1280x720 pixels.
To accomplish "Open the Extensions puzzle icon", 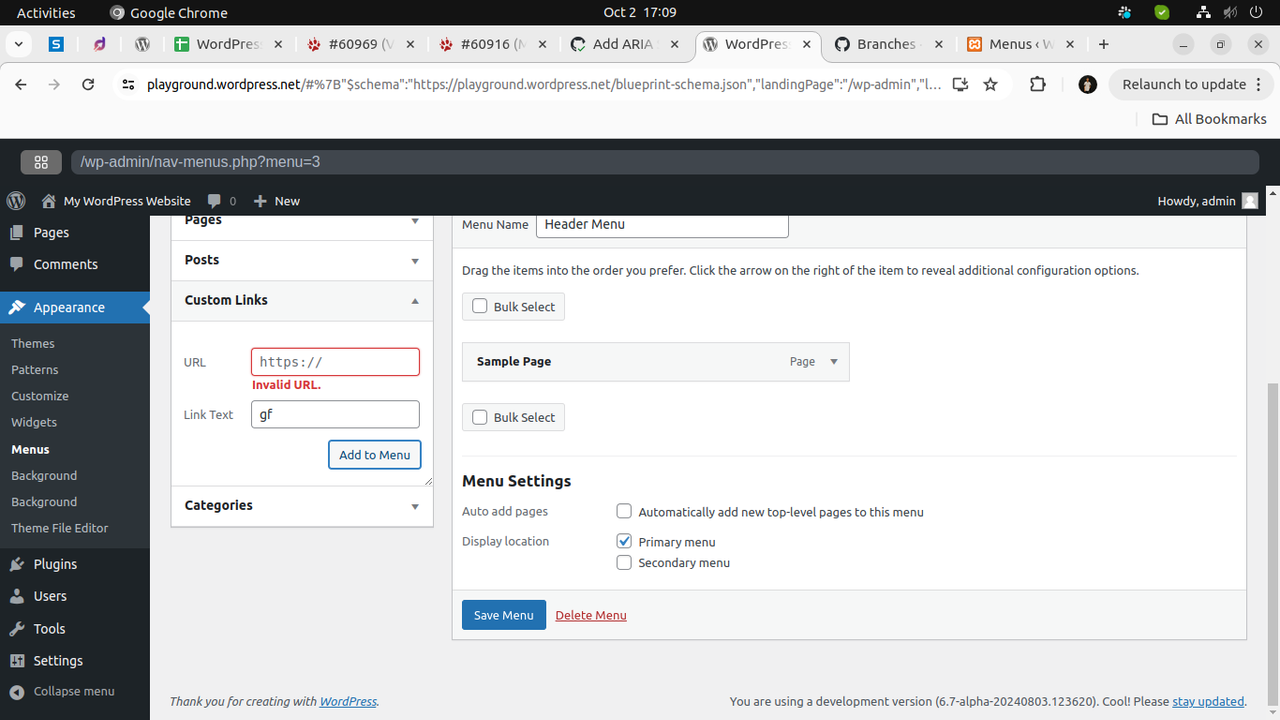I will point(1038,85).
